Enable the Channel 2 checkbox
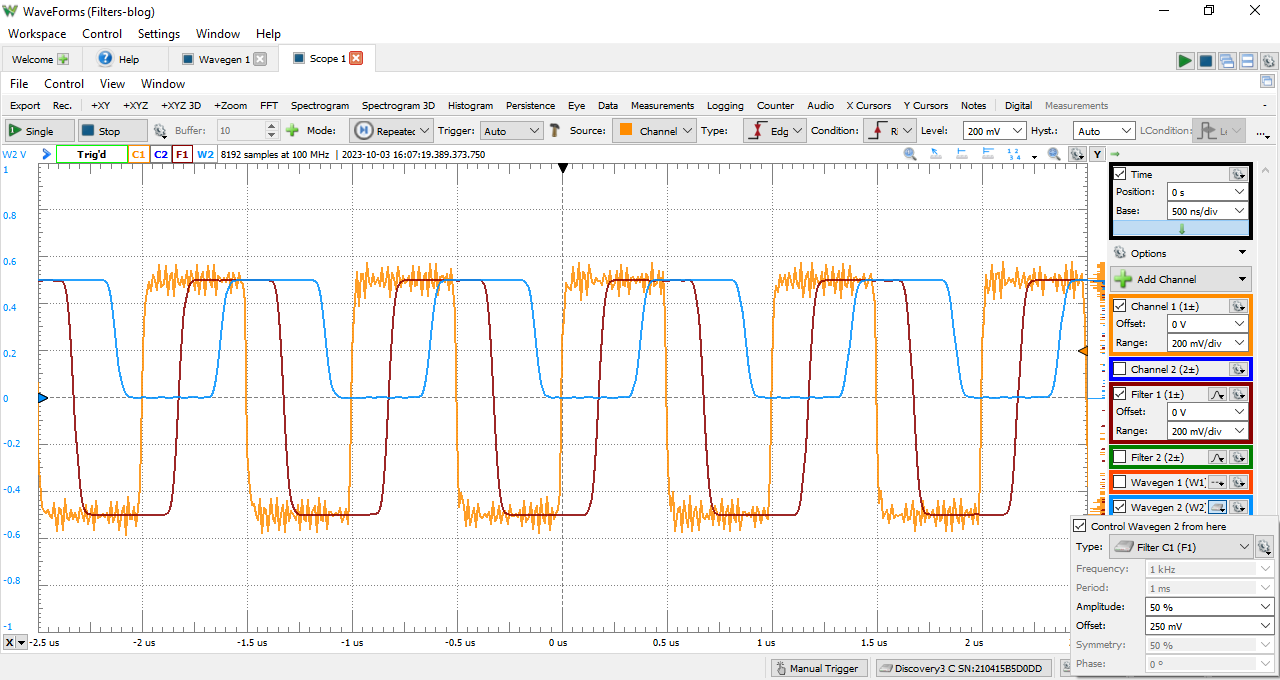This screenshot has height=680, width=1280. pyautogui.click(x=1118, y=369)
